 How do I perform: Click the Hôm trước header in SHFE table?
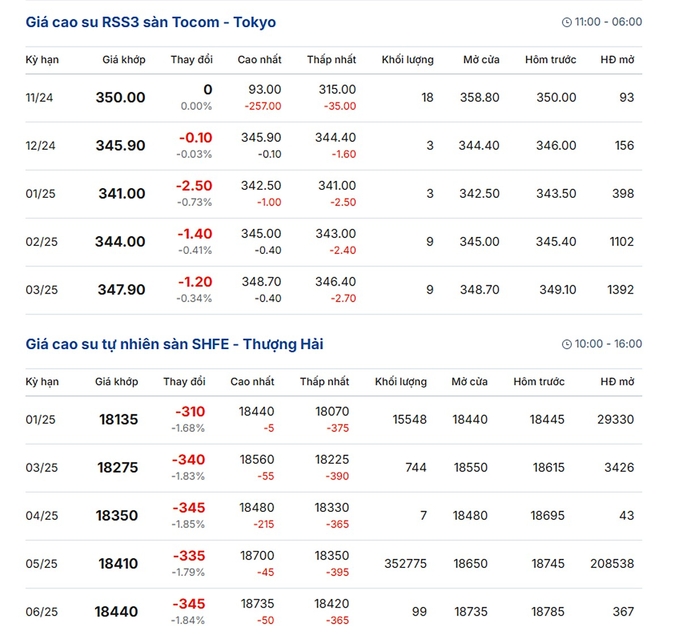click(539, 382)
